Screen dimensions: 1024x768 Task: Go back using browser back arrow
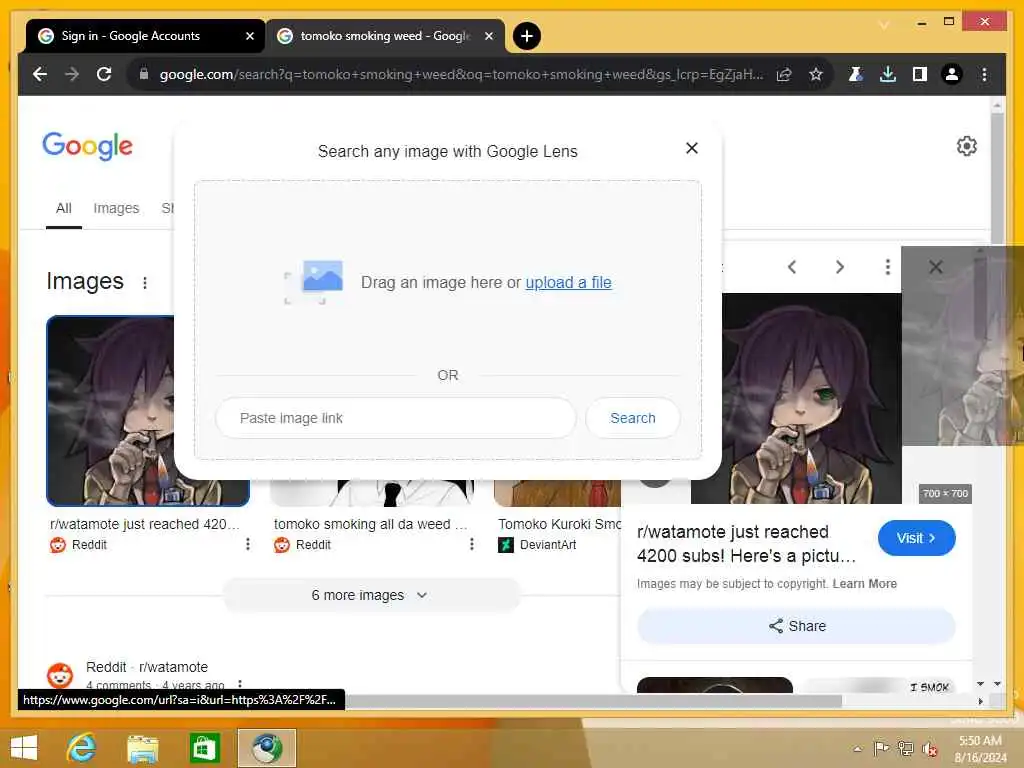[40, 74]
